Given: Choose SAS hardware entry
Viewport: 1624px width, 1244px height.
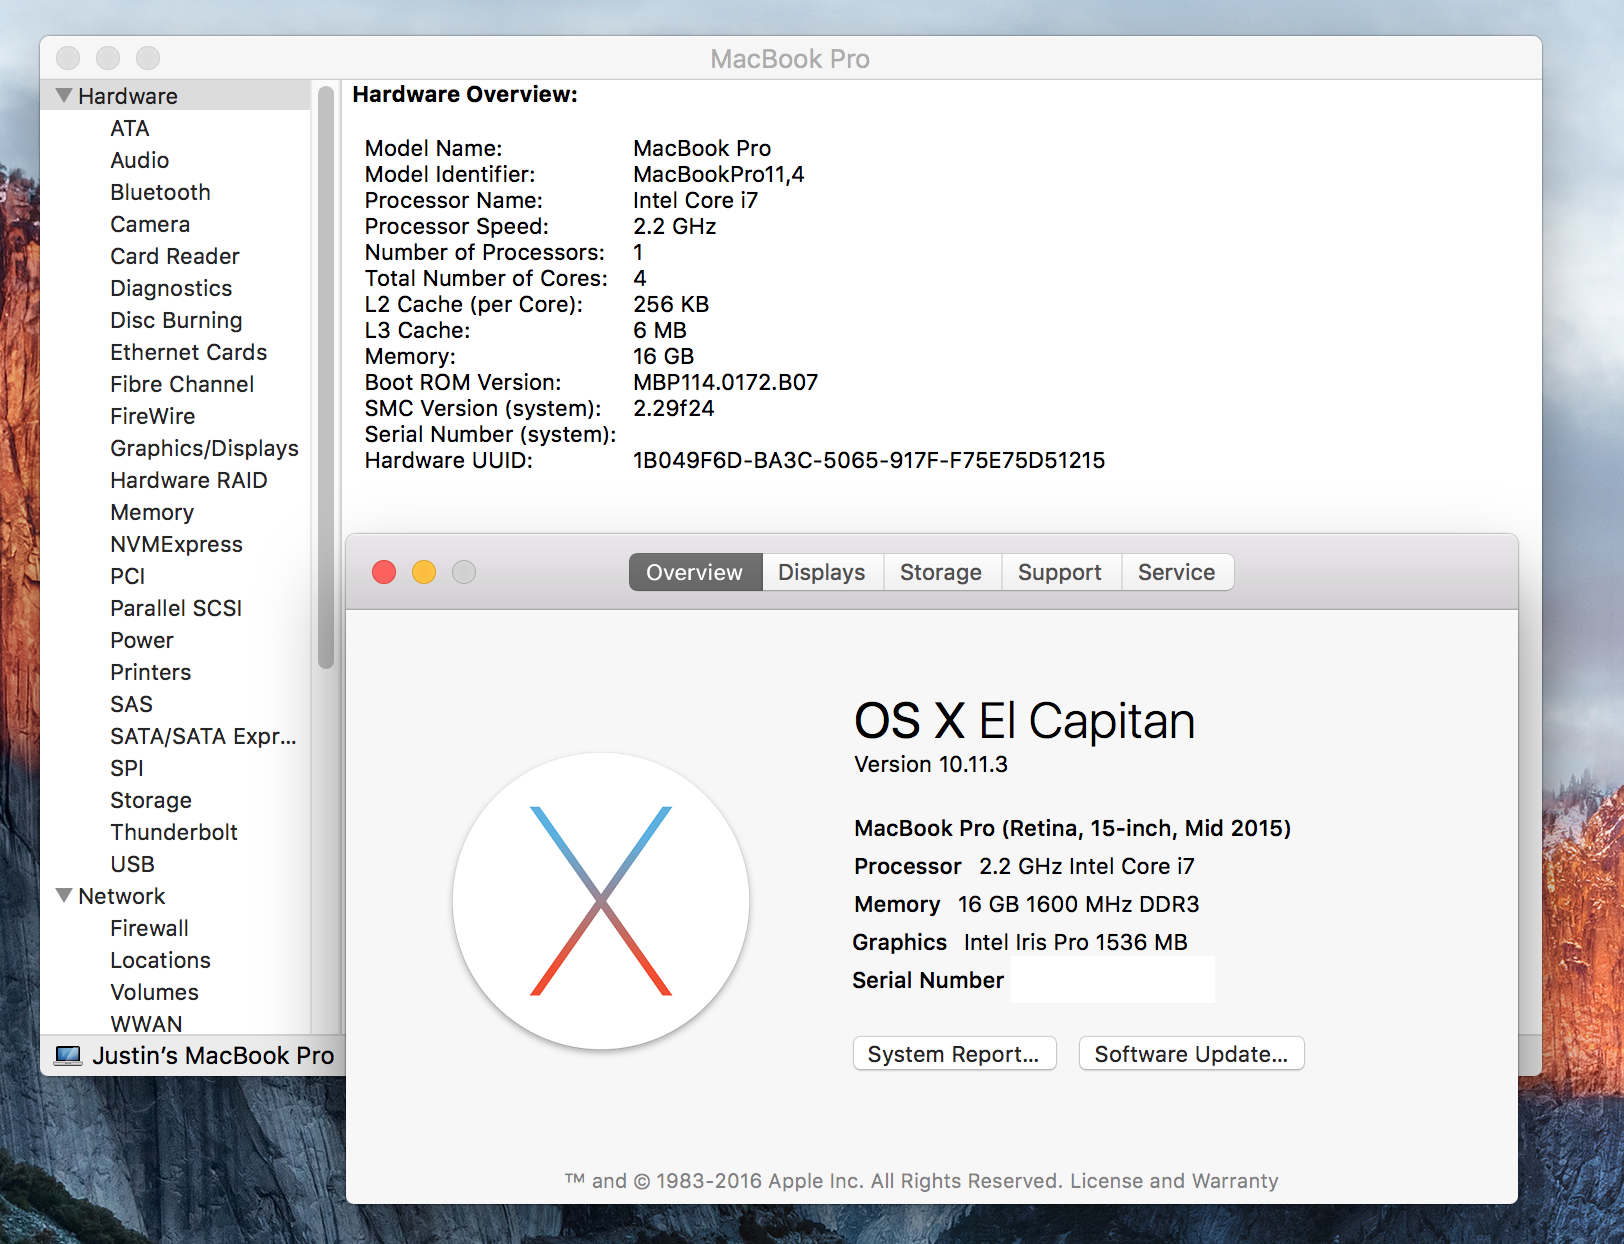Looking at the screenshot, I should [x=131, y=704].
